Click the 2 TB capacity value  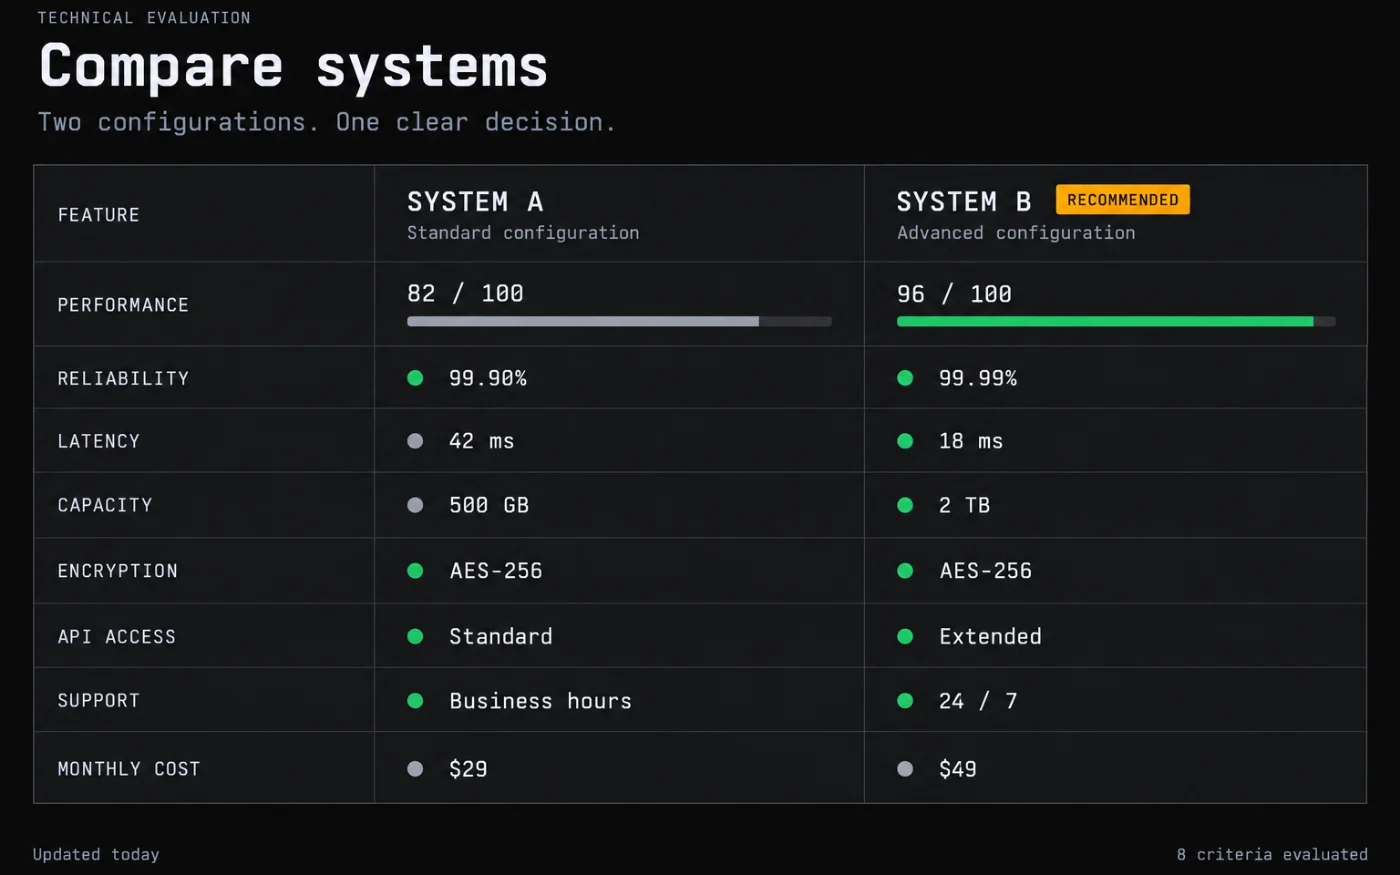964,505
